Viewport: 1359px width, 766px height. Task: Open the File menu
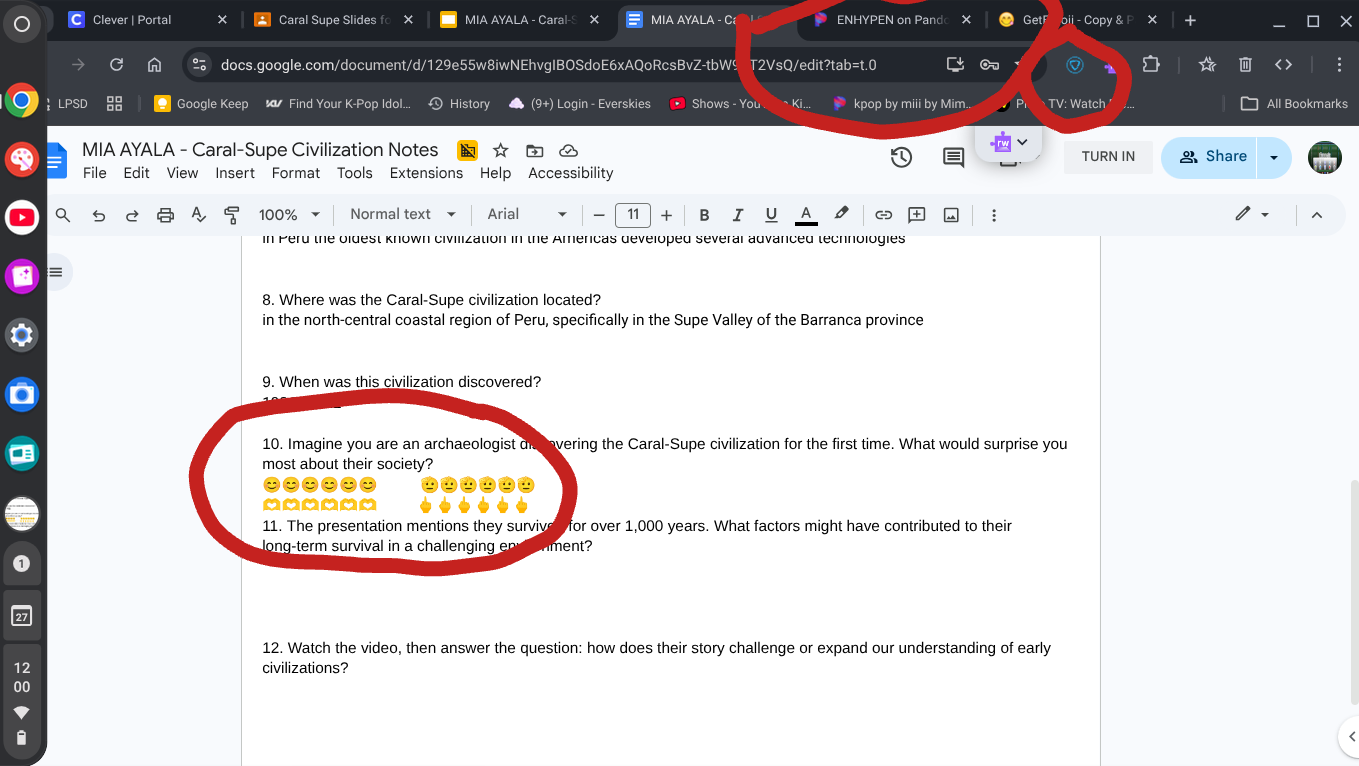click(x=95, y=173)
